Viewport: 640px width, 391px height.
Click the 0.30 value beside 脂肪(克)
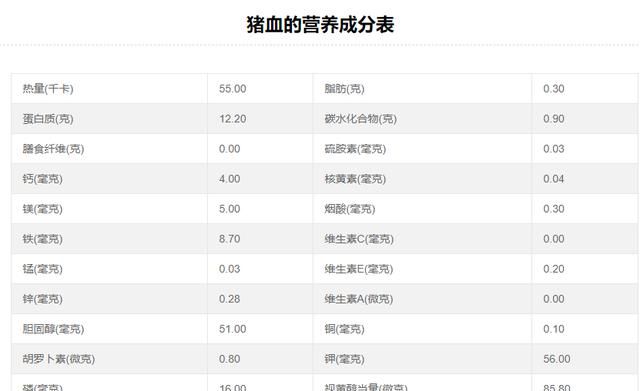coord(554,89)
